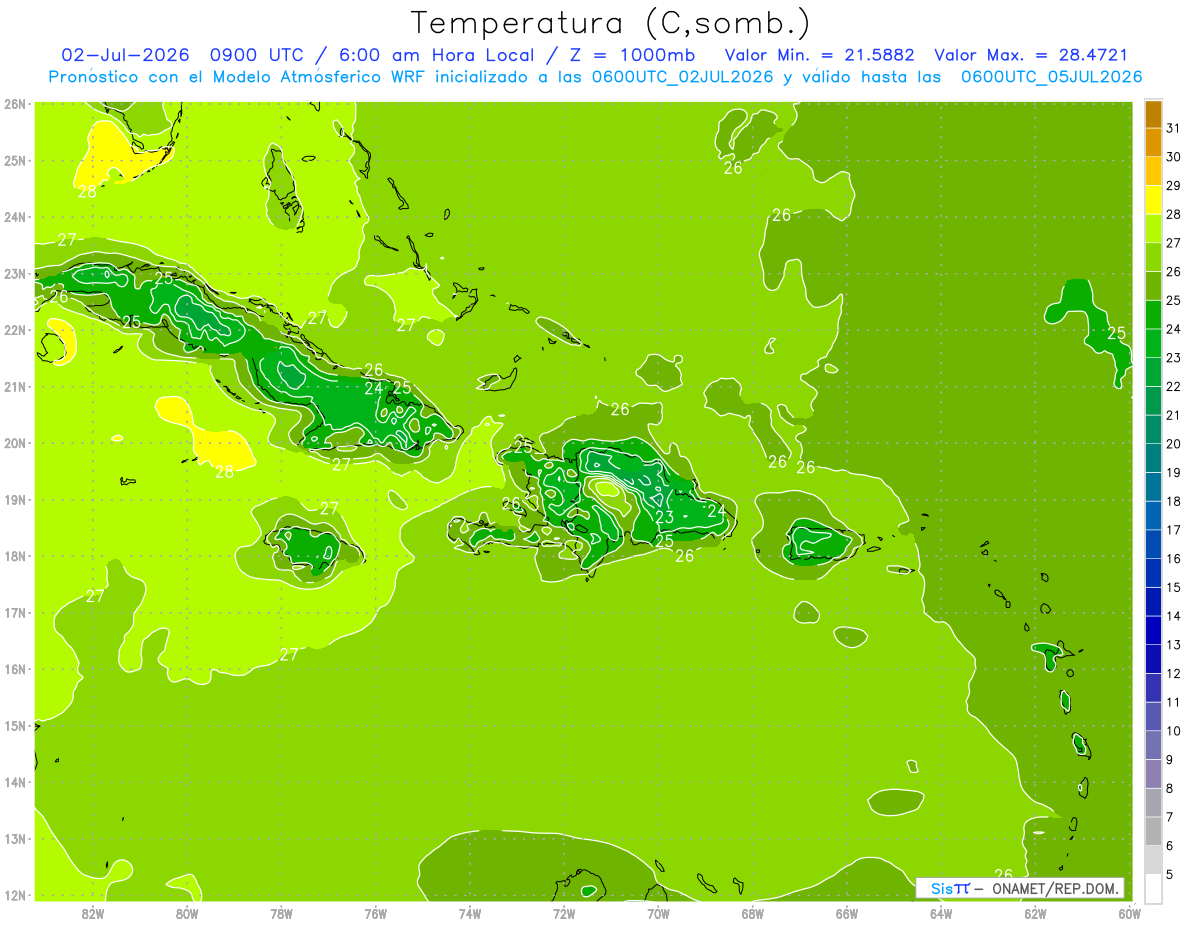Image resolution: width=1200 pixels, height=927 pixels.
Task: Click the color bar label "5"
Action: pos(1170,875)
